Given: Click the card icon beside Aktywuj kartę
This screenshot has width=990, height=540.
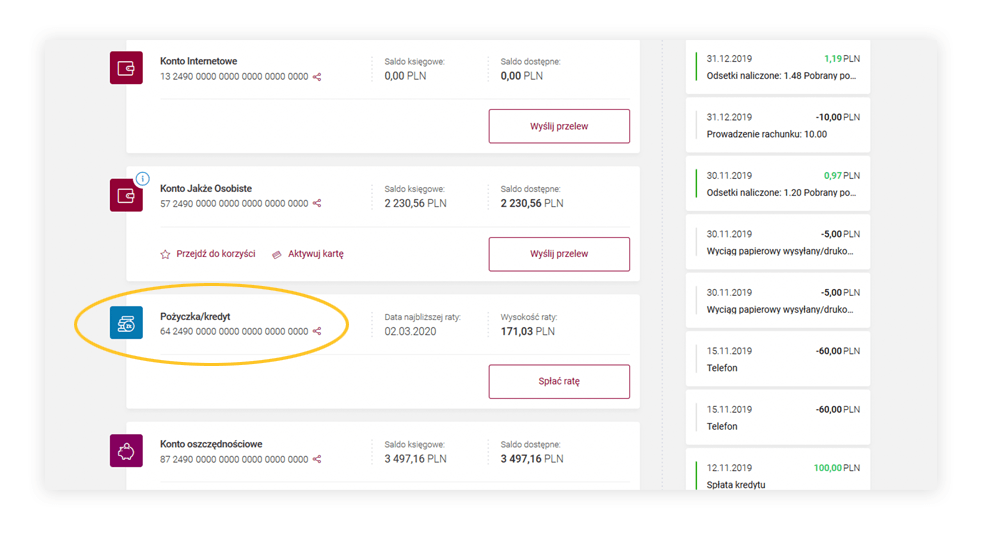Looking at the screenshot, I should pos(277,254).
